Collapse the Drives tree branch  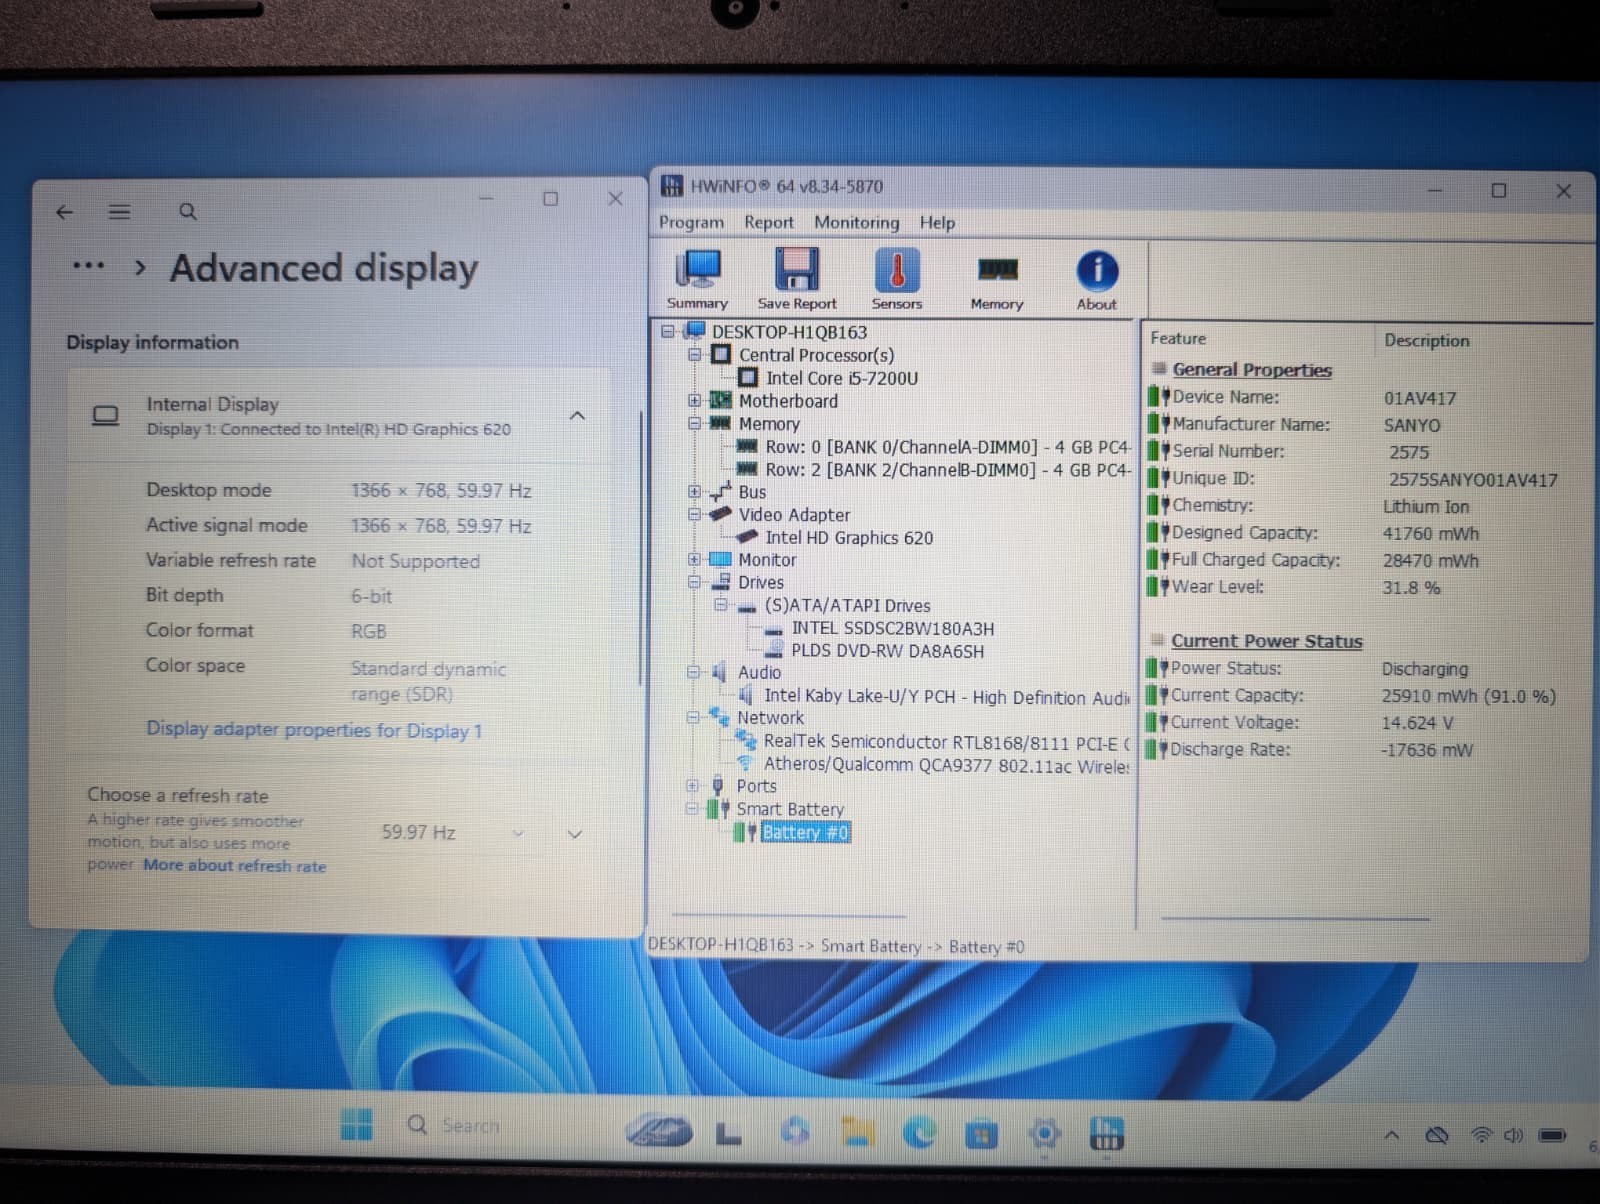[695, 582]
